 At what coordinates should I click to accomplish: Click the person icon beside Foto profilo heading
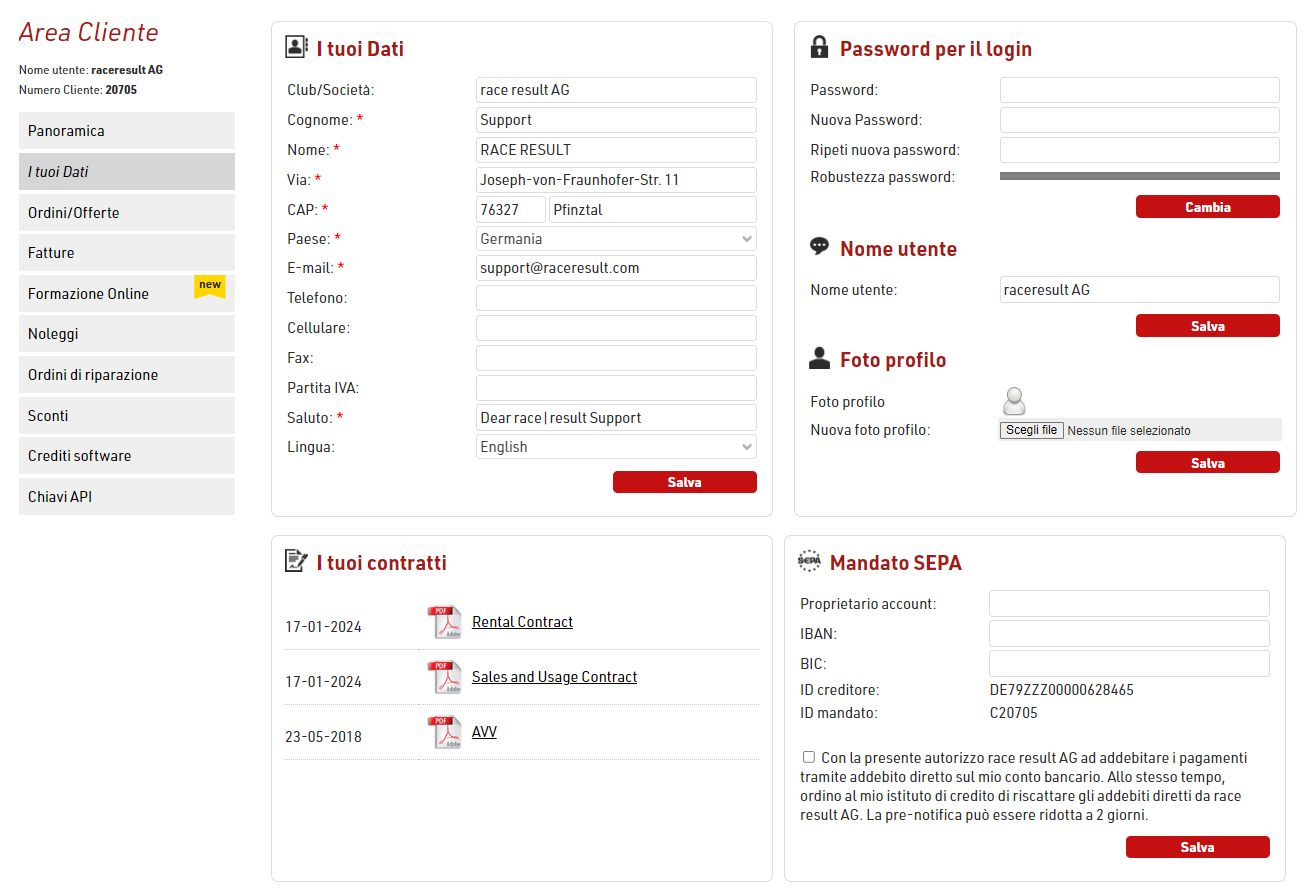(820, 358)
